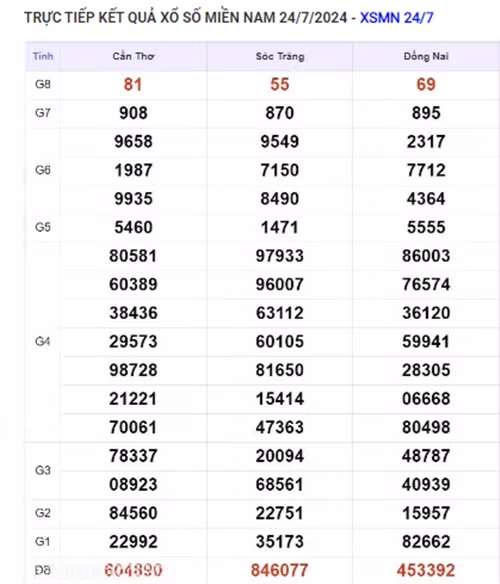Select Đồng Nai special prize 453392
The image size is (500, 584).
pyautogui.click(x=426, y=570)
